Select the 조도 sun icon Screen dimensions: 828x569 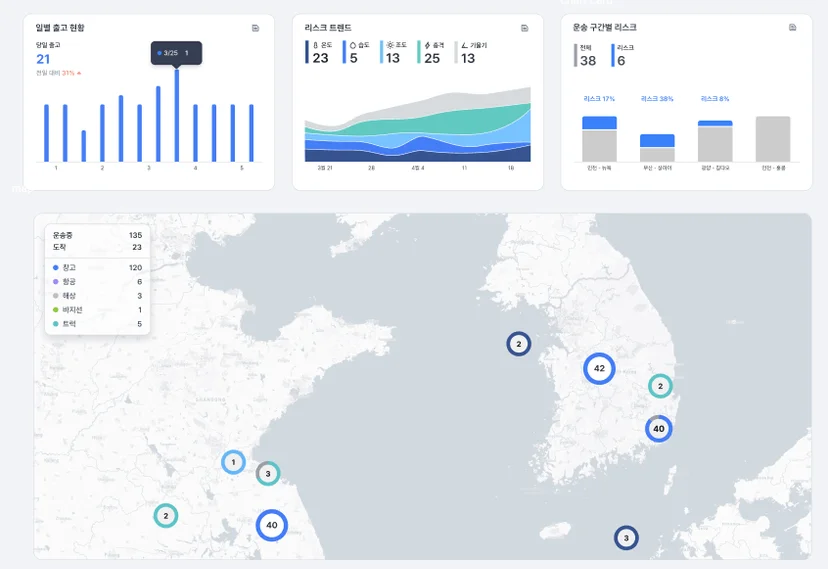pos(390,45)
